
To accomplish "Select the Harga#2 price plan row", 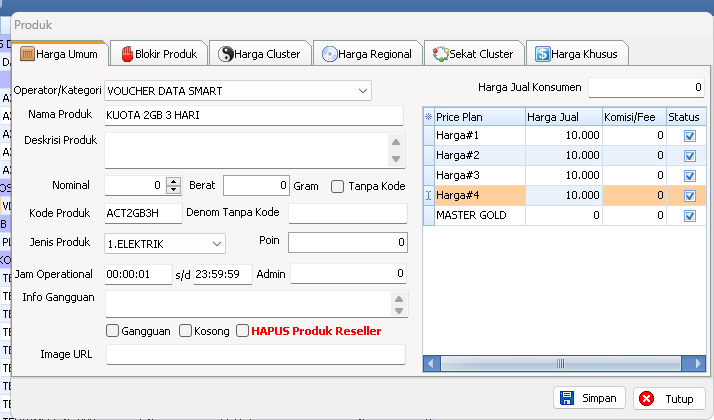I will click(x=565, y=156).
